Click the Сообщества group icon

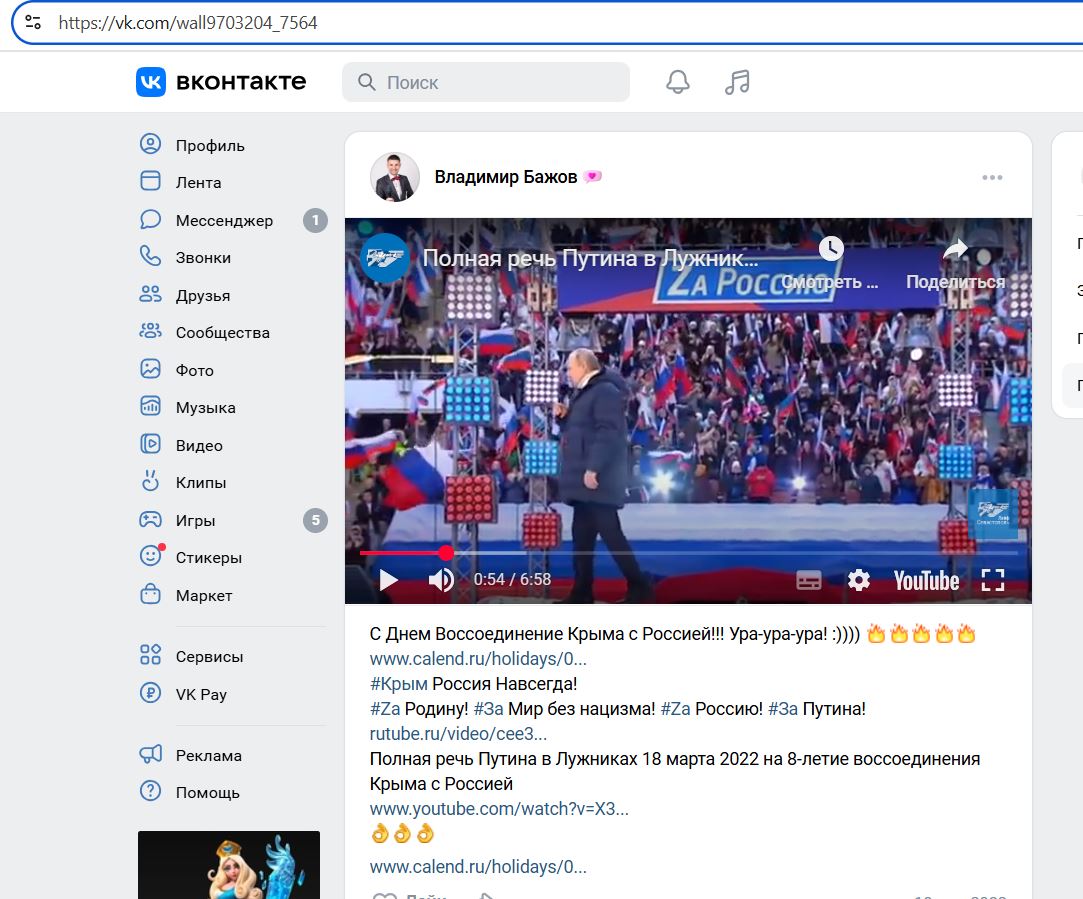tap(151, 332)
